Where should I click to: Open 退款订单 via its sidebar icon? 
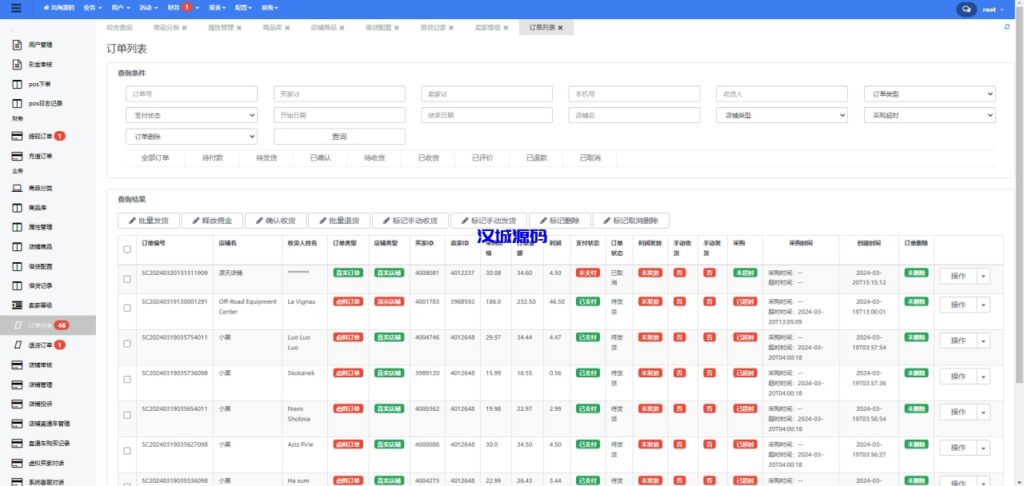pos(18,345)
